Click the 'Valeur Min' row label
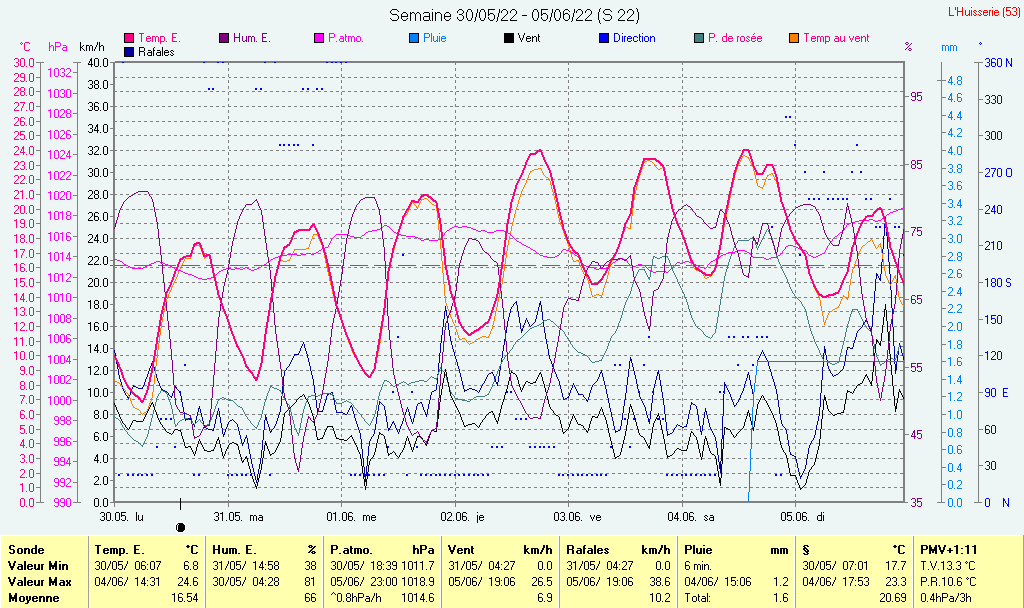This screenshot has width=1024, height=608. point(38,566)
